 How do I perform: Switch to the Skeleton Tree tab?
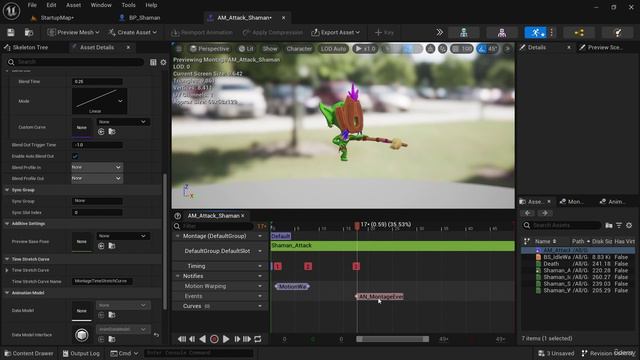tap(30, 47)
